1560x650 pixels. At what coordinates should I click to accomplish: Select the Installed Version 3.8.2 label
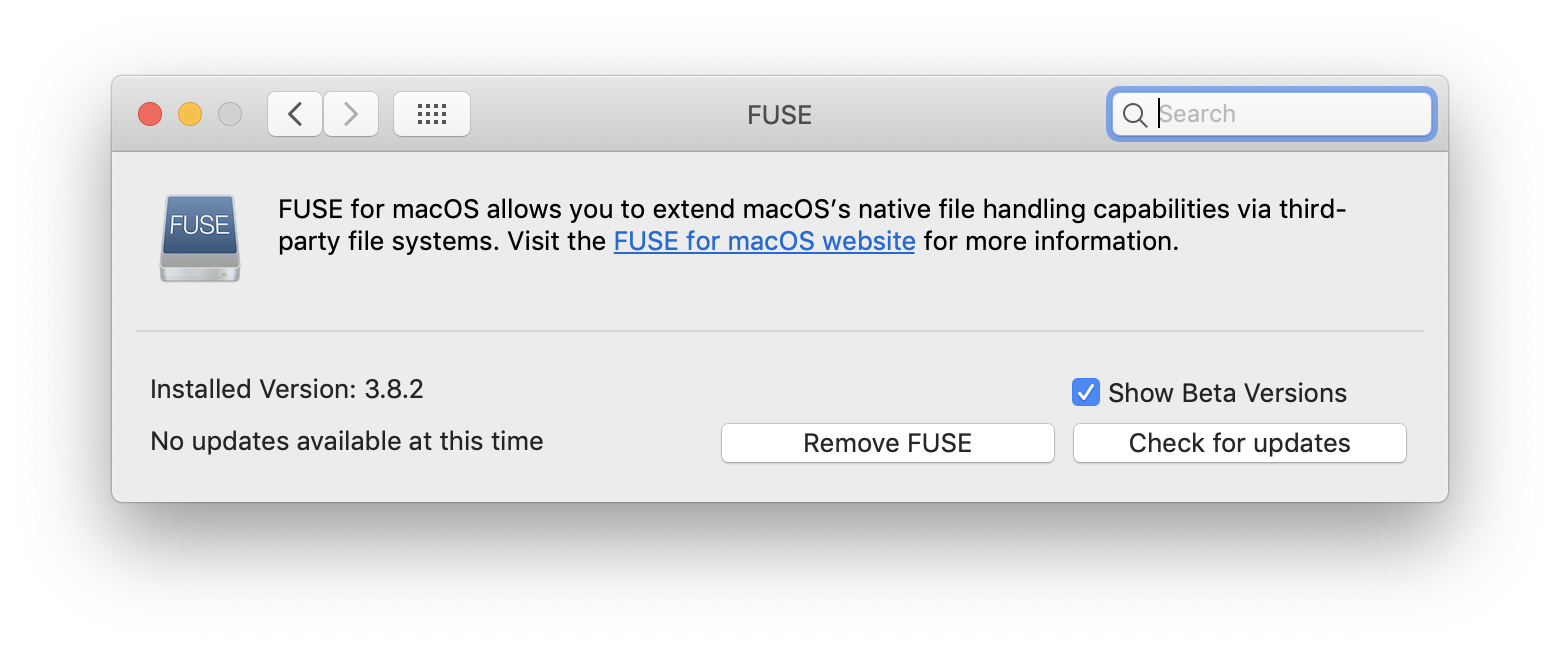(287, 389)
